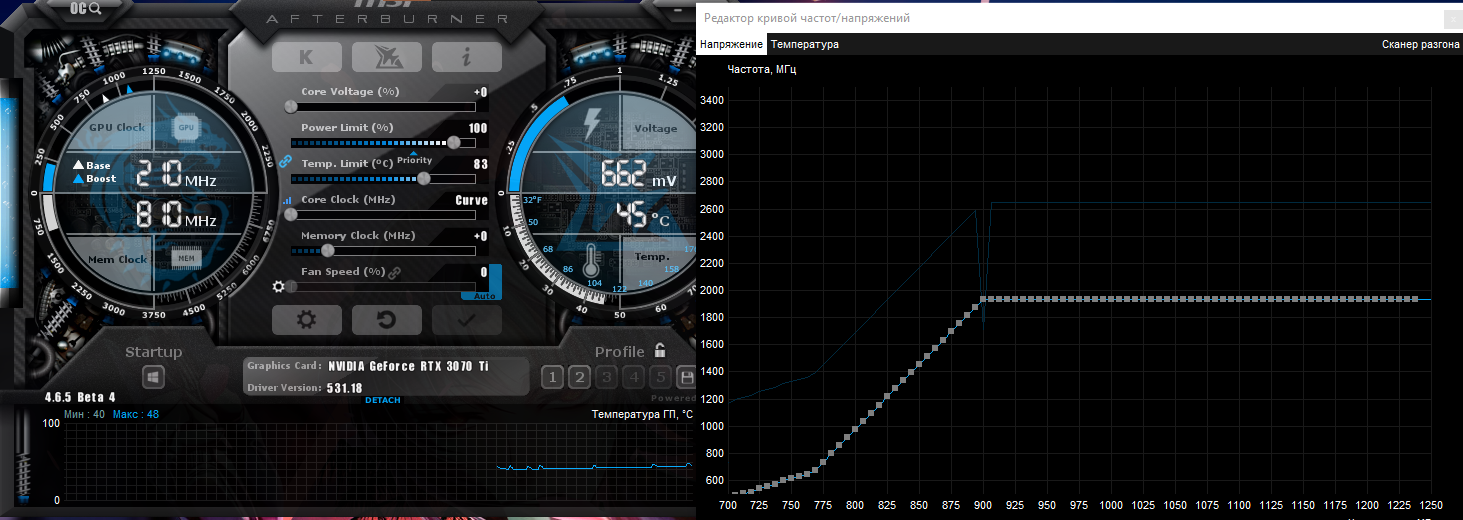The height and width of the screenshot is (520, 1463).
Task: Click Core Clock Curve value field
Action: pos(472,200)
